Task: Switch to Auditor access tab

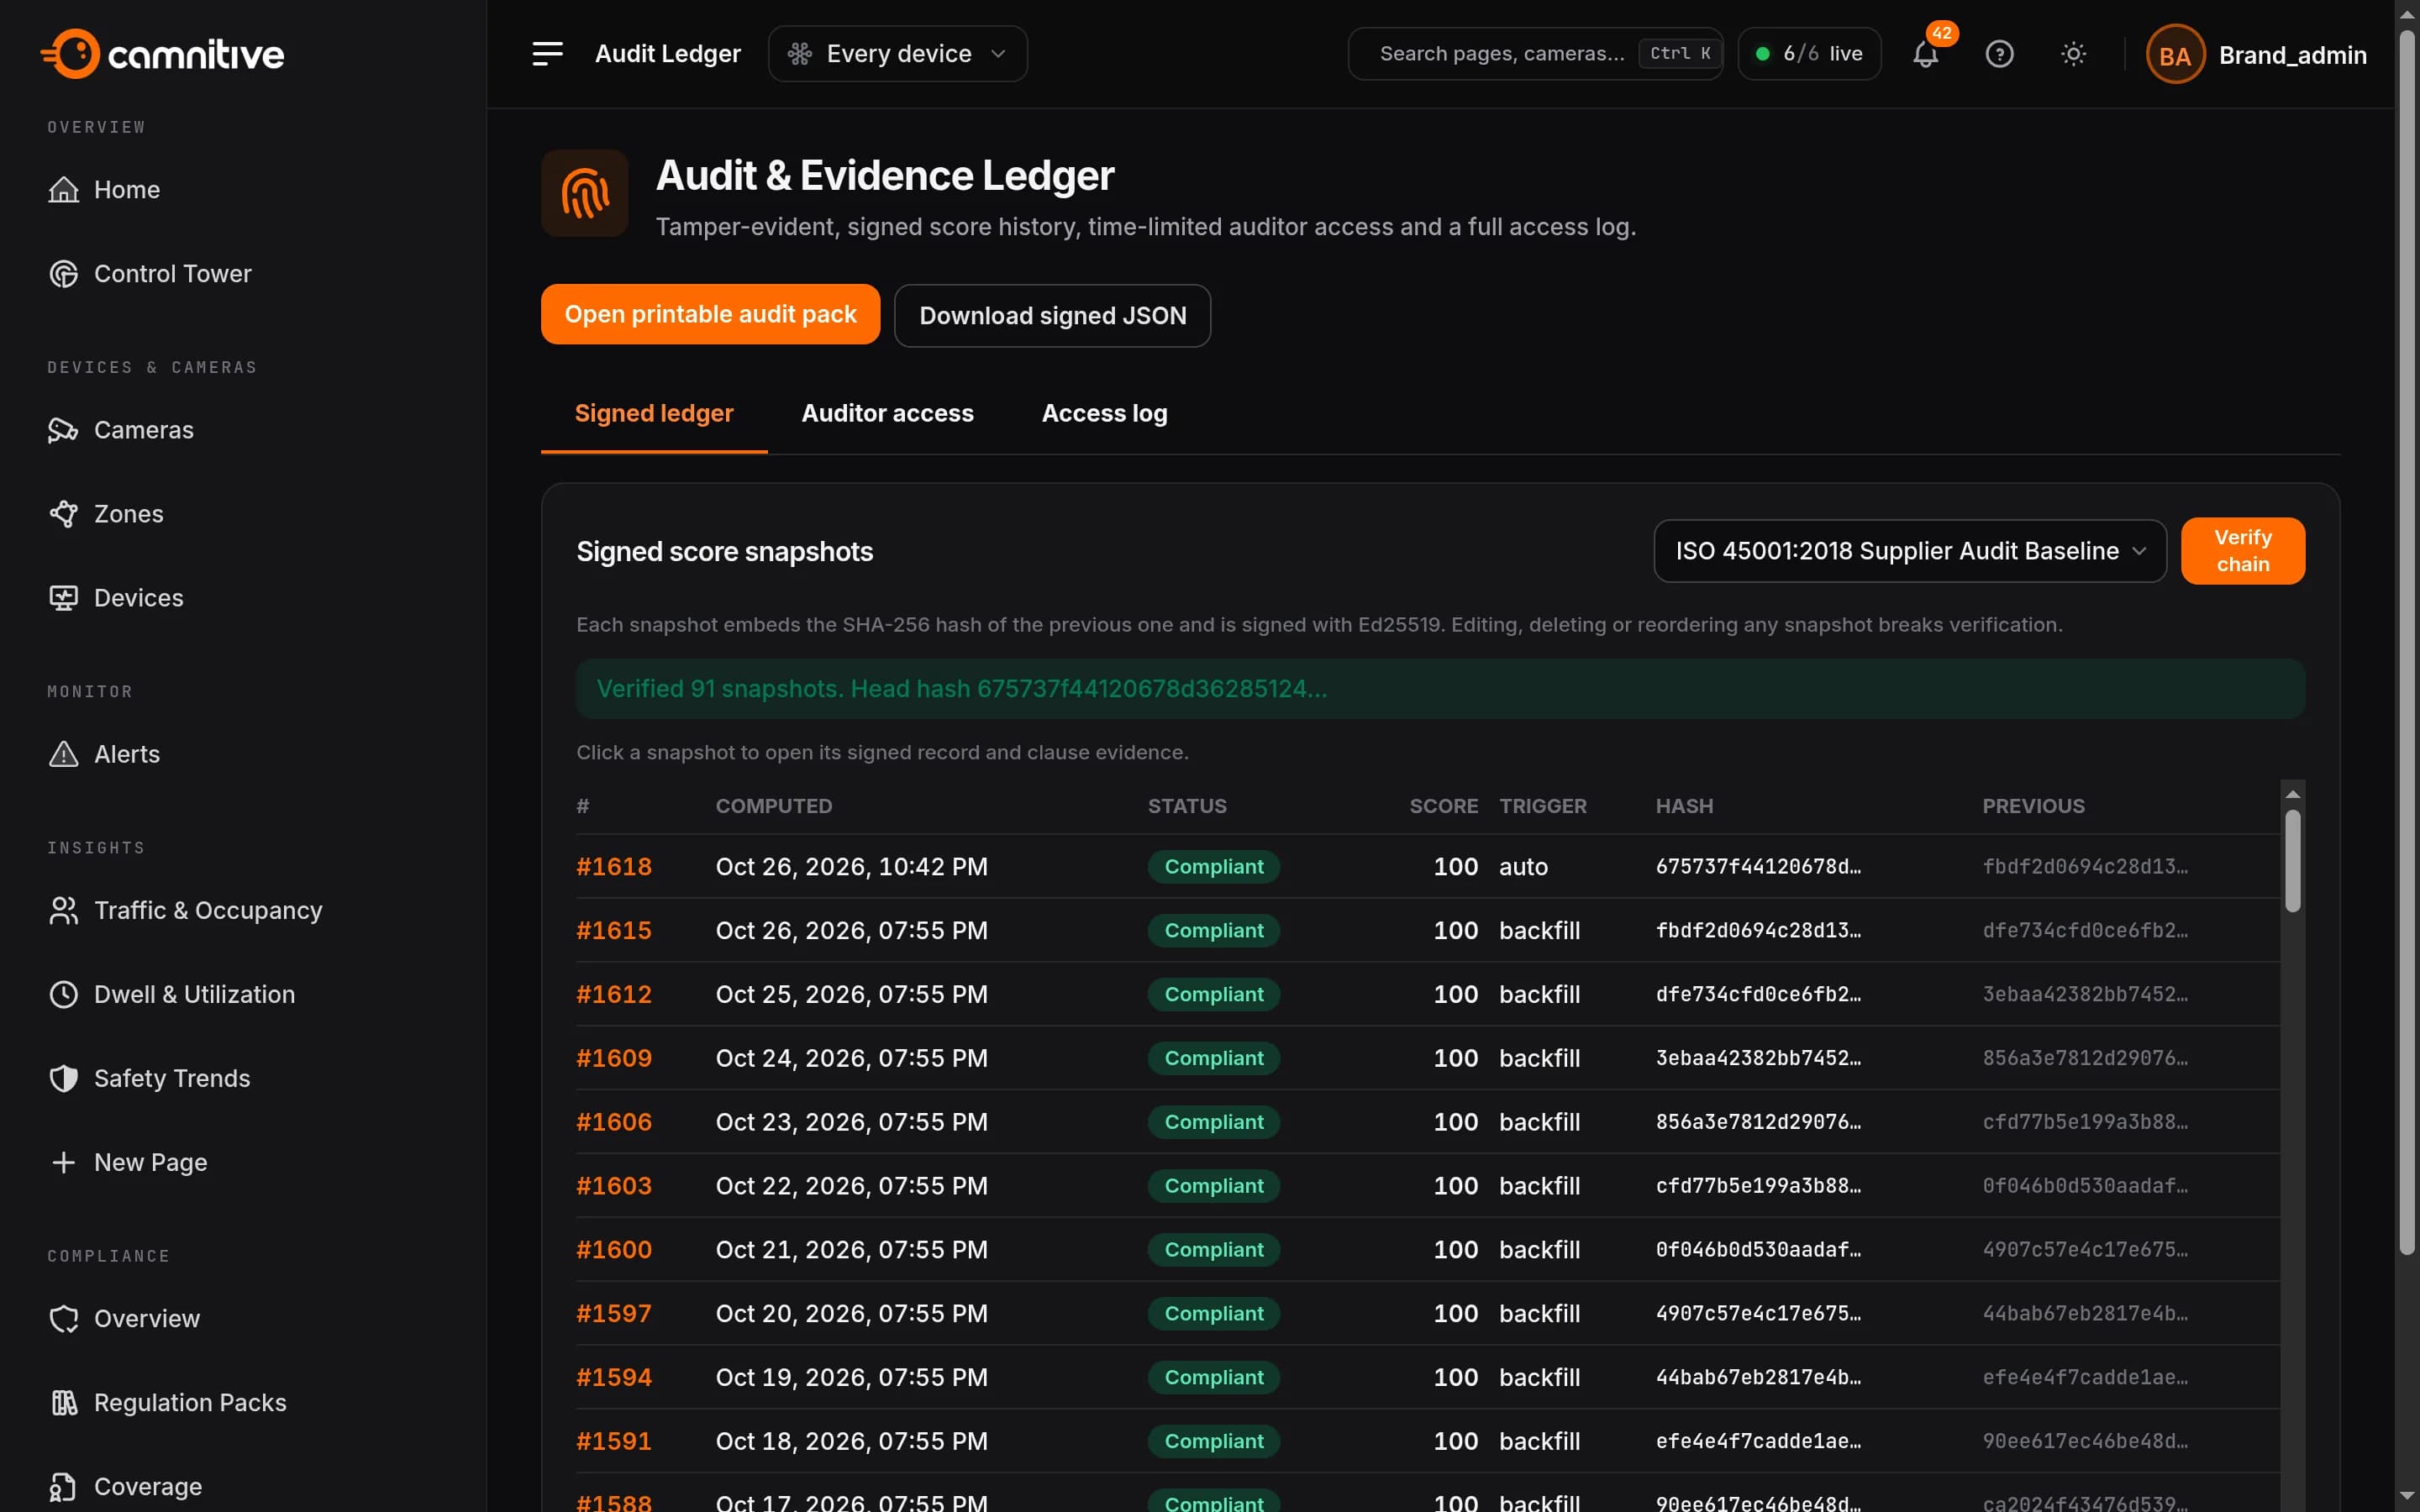Action: click(887, 414)
